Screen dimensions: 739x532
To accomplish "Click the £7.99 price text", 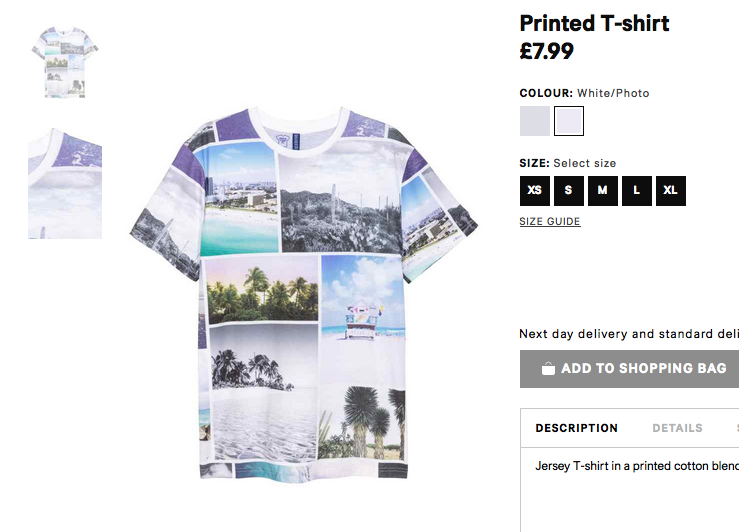I will coord(546,51).
